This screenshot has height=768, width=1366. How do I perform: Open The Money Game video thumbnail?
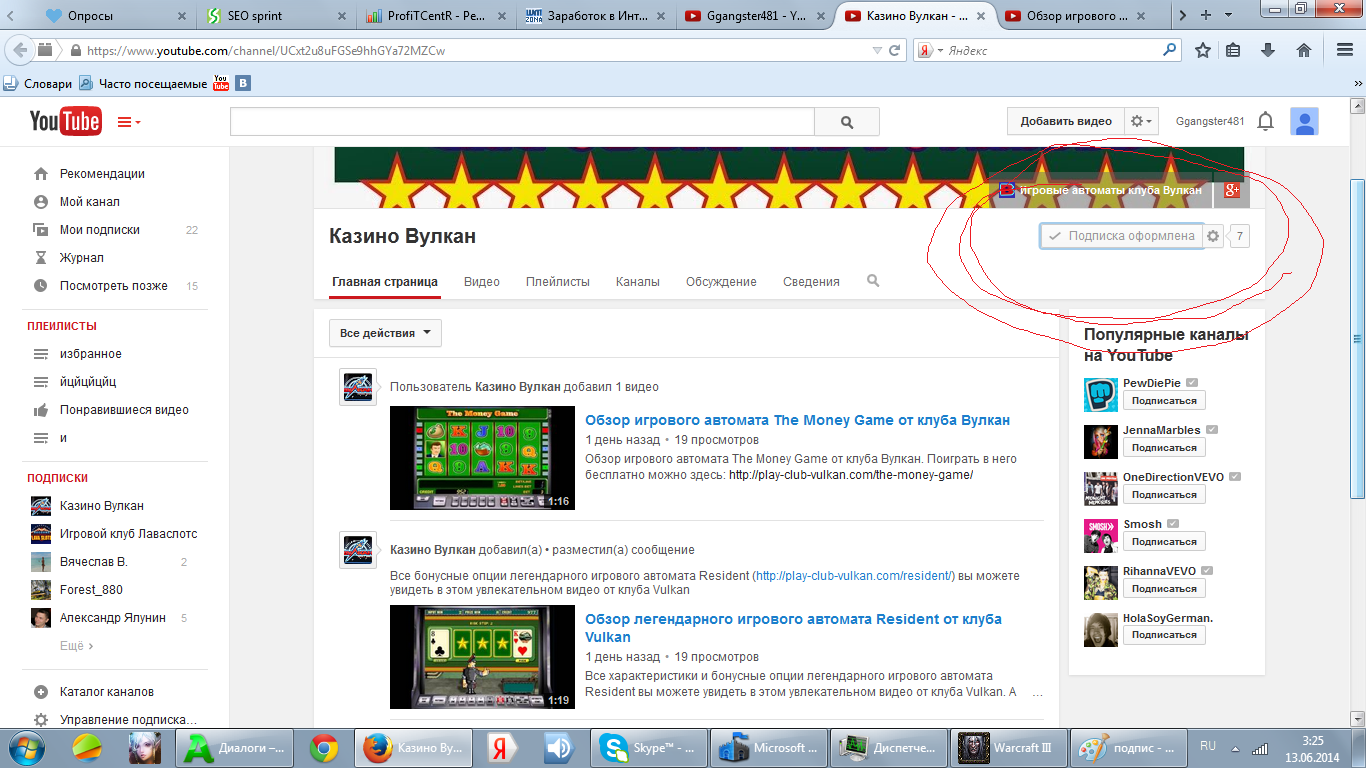click(482, 458)
